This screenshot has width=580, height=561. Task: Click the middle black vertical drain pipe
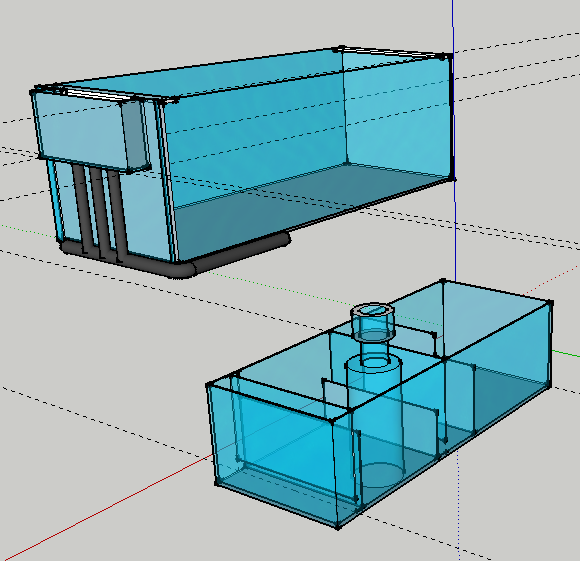[98, 212]
